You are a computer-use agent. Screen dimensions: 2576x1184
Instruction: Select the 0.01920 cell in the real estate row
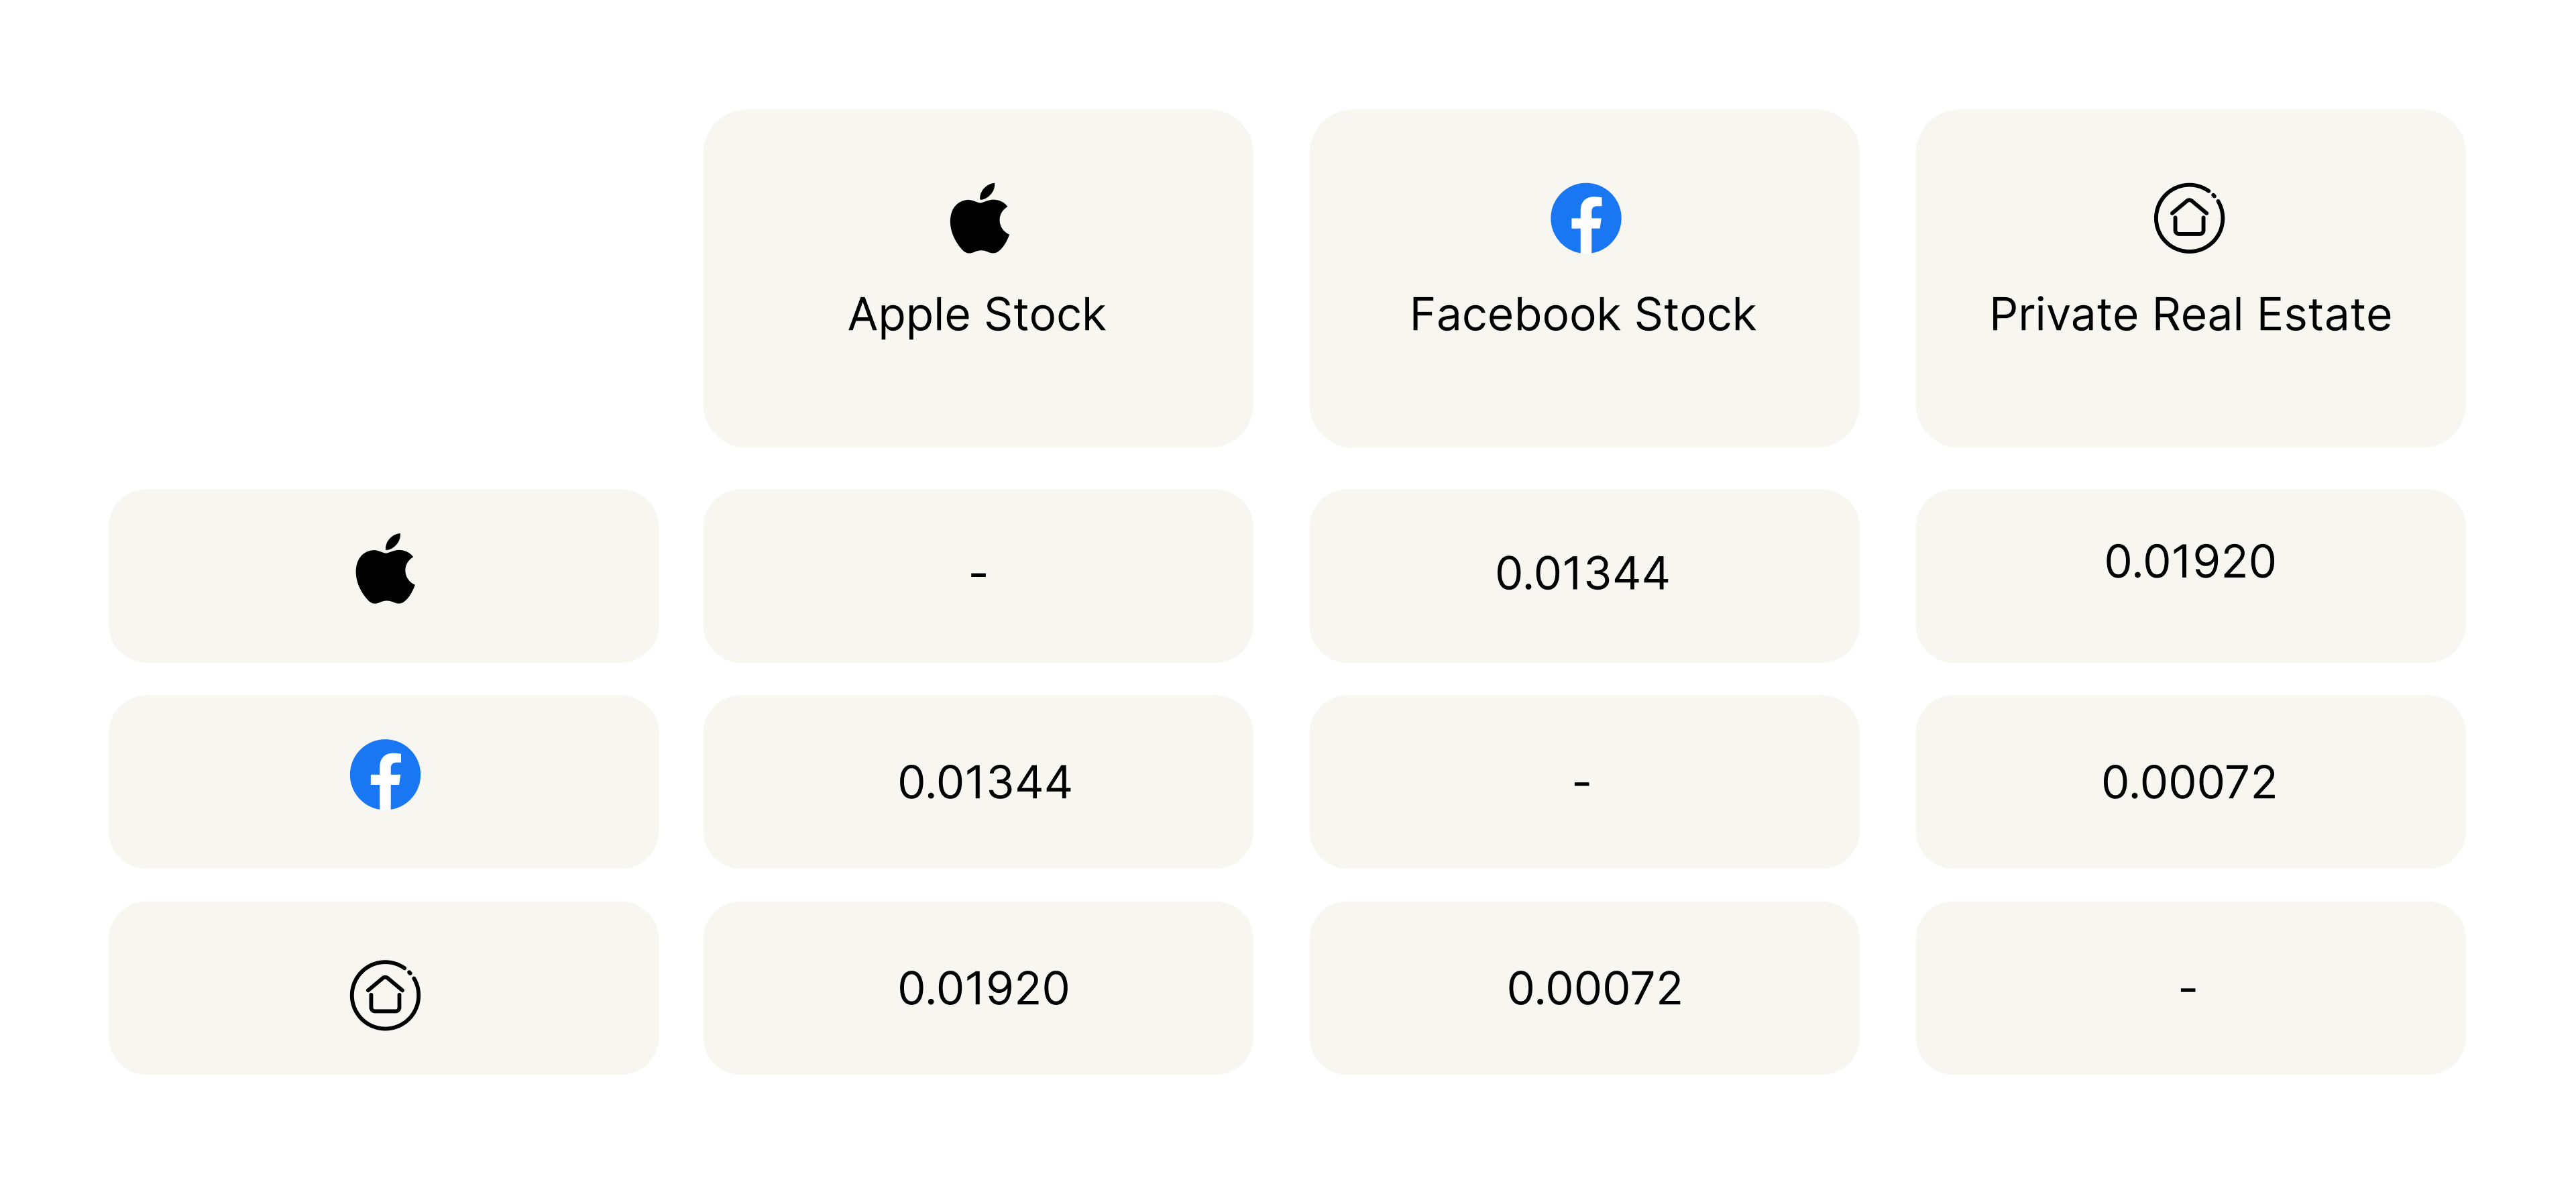pos(984,989)
